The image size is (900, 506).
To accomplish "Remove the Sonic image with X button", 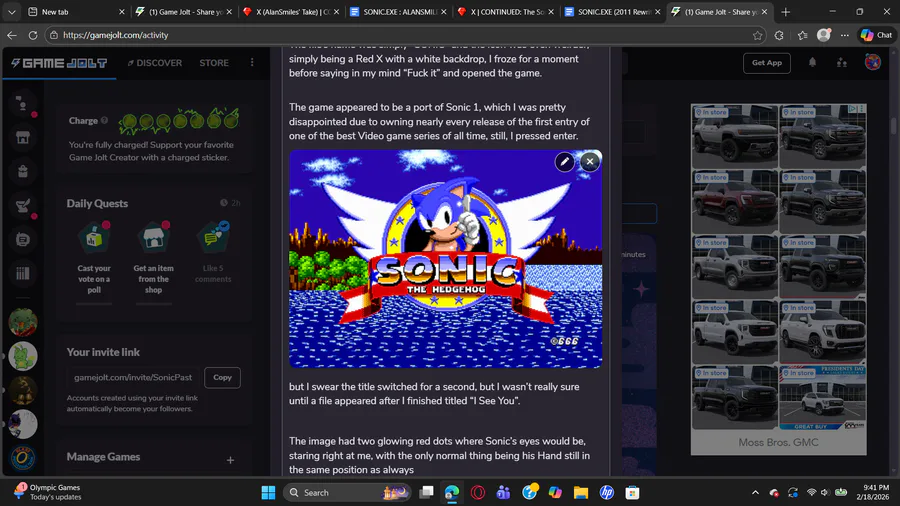I will (589, 162).
